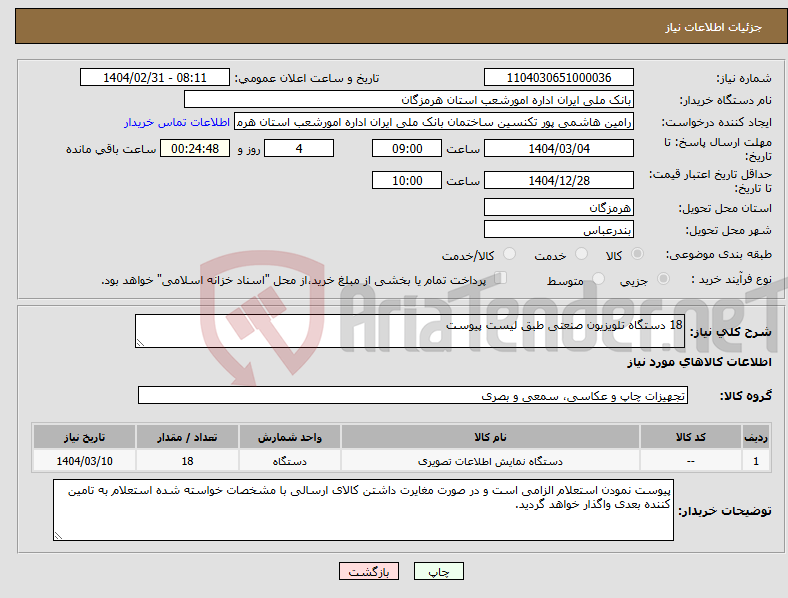Click the need date cell 1404/03/10
This screenshot has height=598, width=788.
point(84,461)
